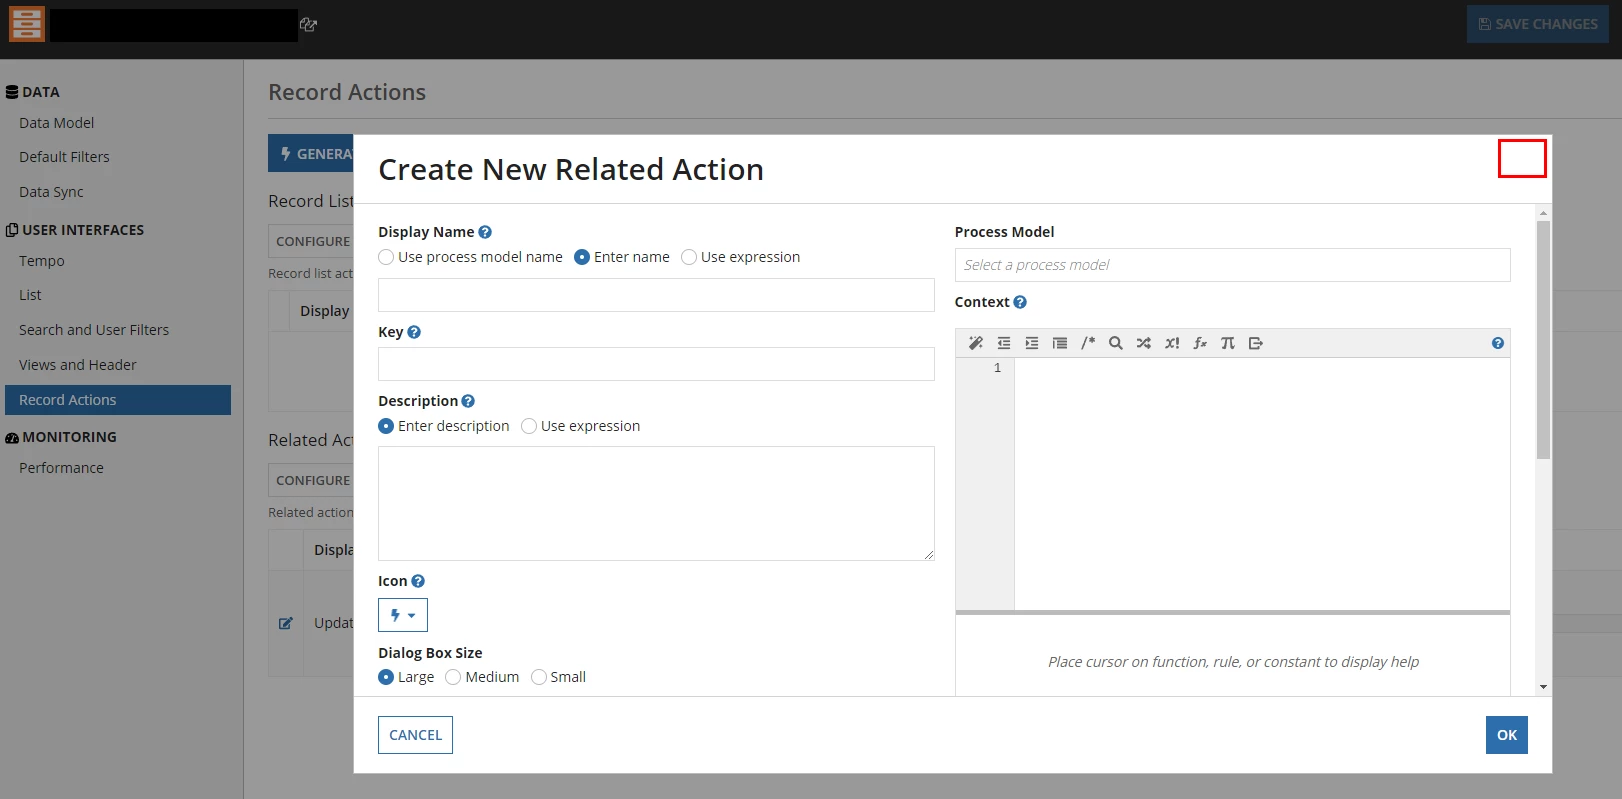The image size is (1622, 799).
Task: Click the export arrow icon in expression toolbar
Action: pos(1256,343)
